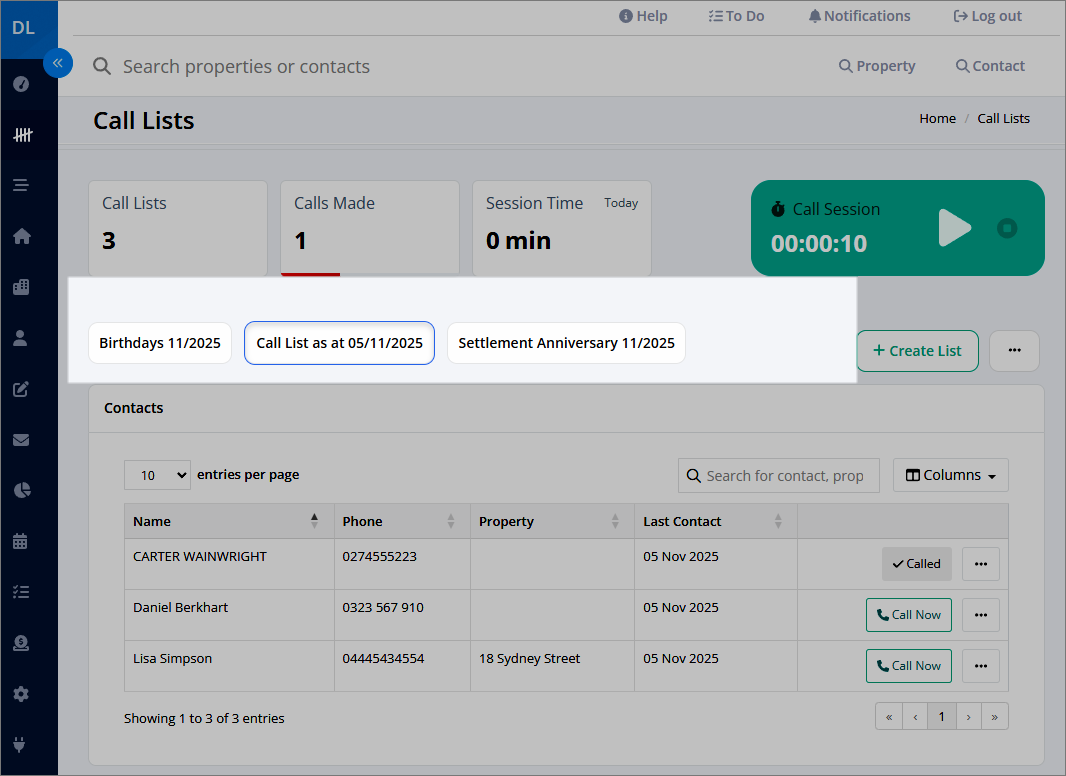Open Notifications in the top bar
The width and height of the screenshot is (1066, 776).
tap(859, 16)
